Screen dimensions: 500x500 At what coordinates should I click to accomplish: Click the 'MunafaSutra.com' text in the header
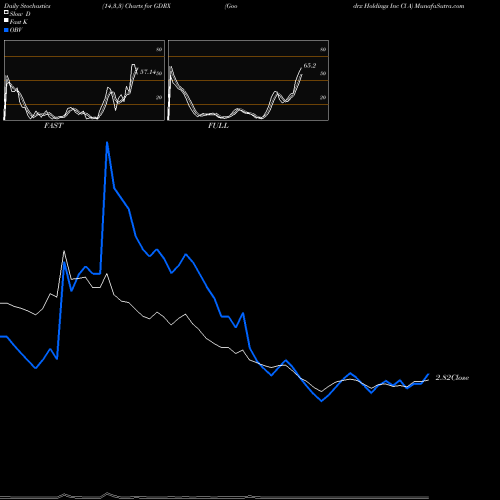439,6
